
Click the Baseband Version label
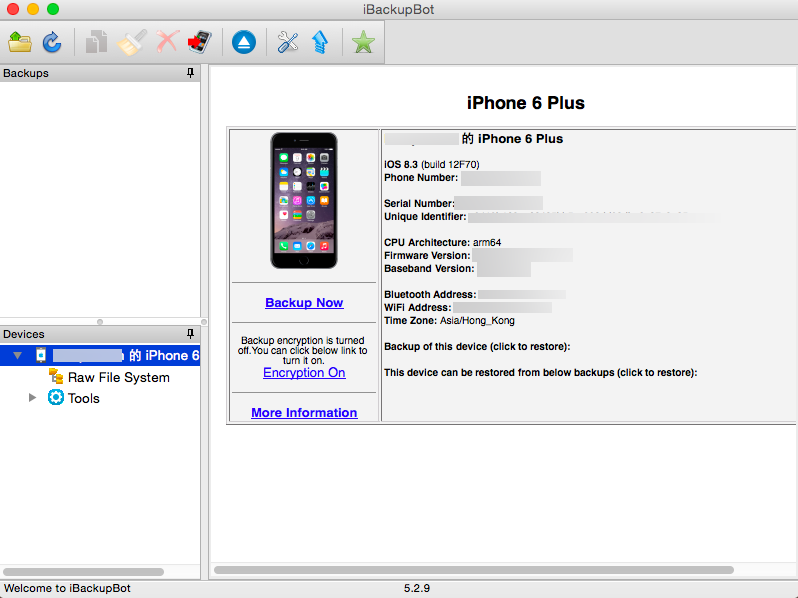click(x=429, y=269)
